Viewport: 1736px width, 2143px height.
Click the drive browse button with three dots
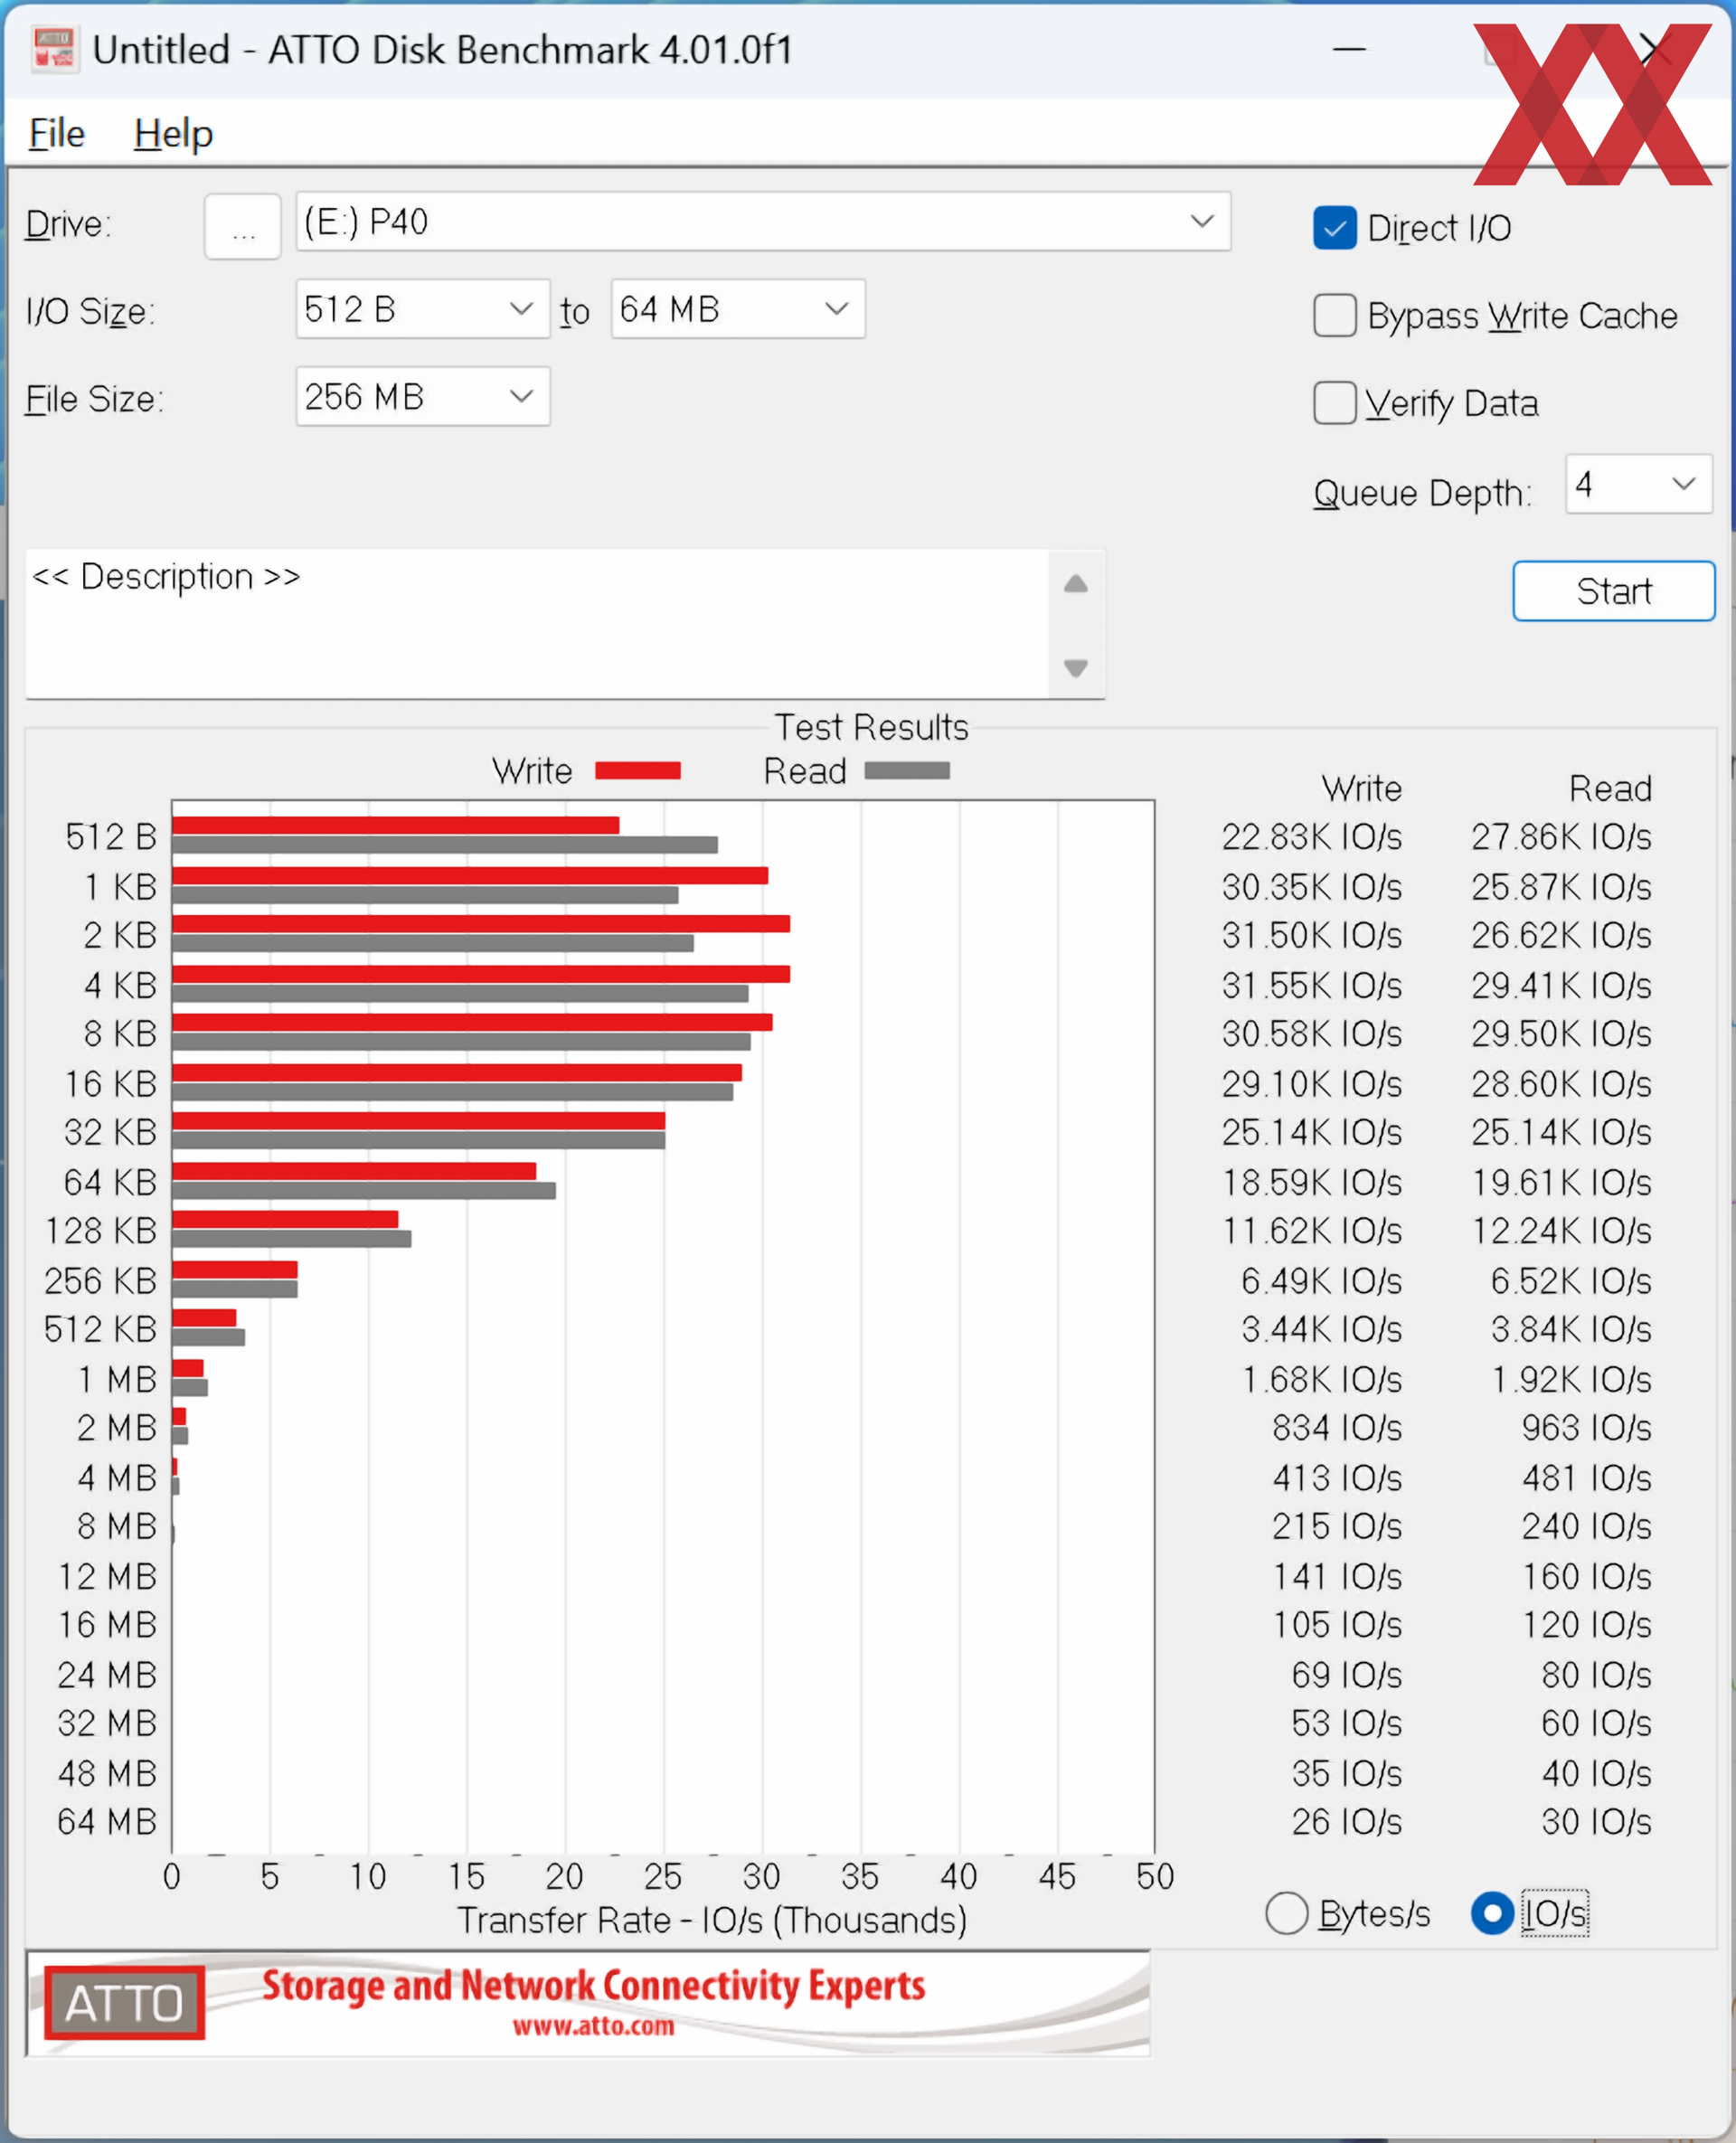242,227
